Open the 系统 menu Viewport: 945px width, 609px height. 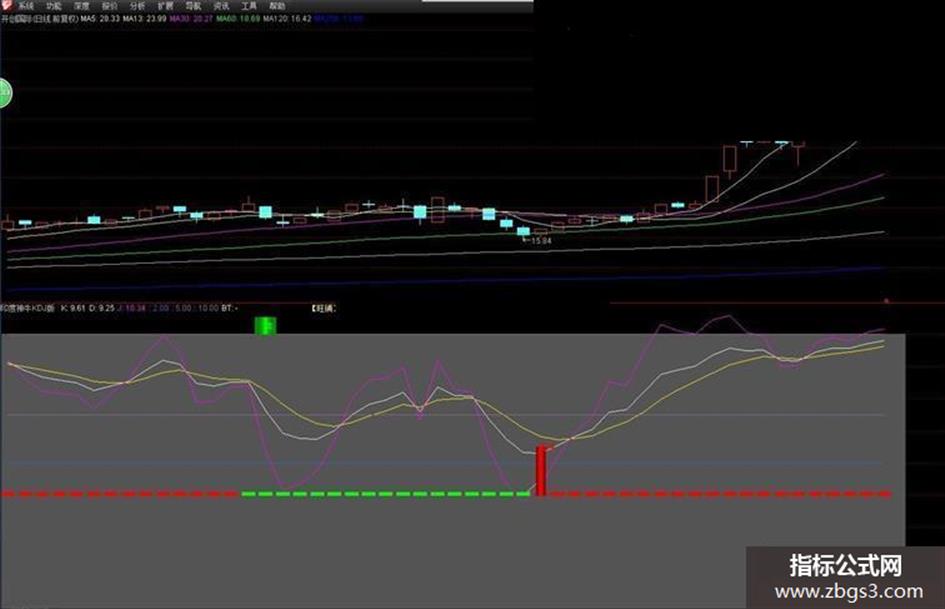[x=26, y=6]
